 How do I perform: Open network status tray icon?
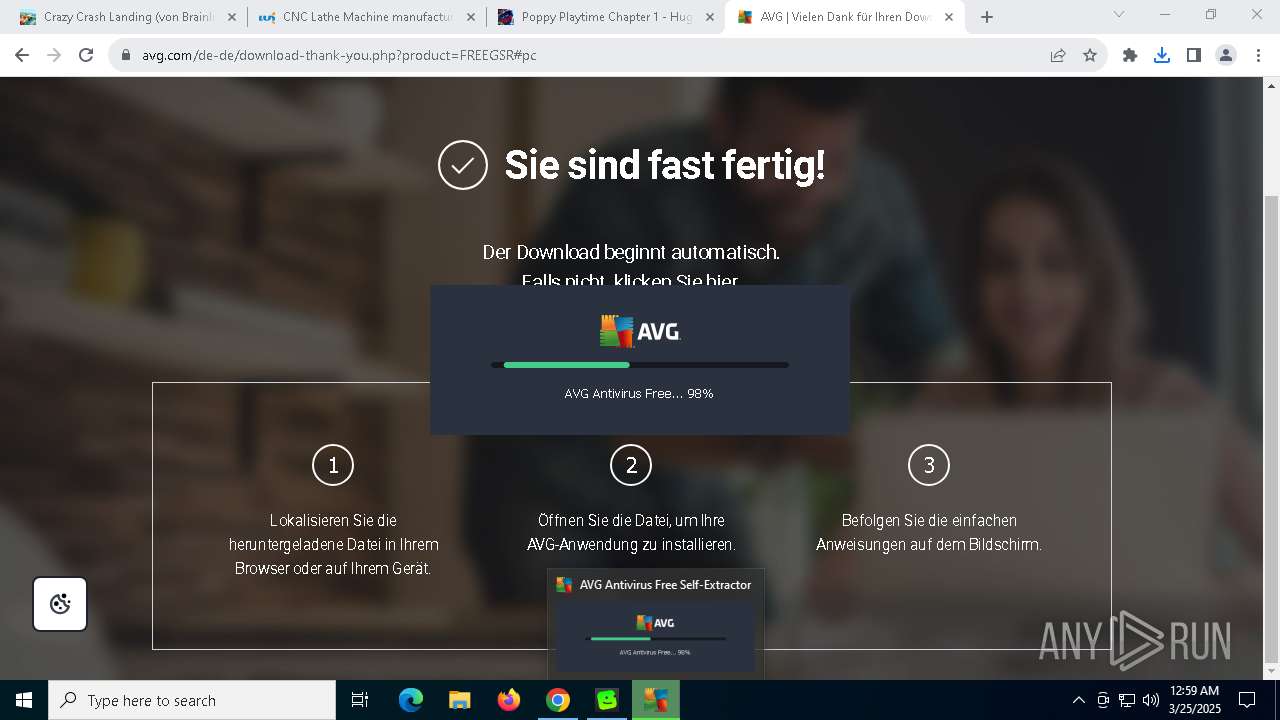1127,700
